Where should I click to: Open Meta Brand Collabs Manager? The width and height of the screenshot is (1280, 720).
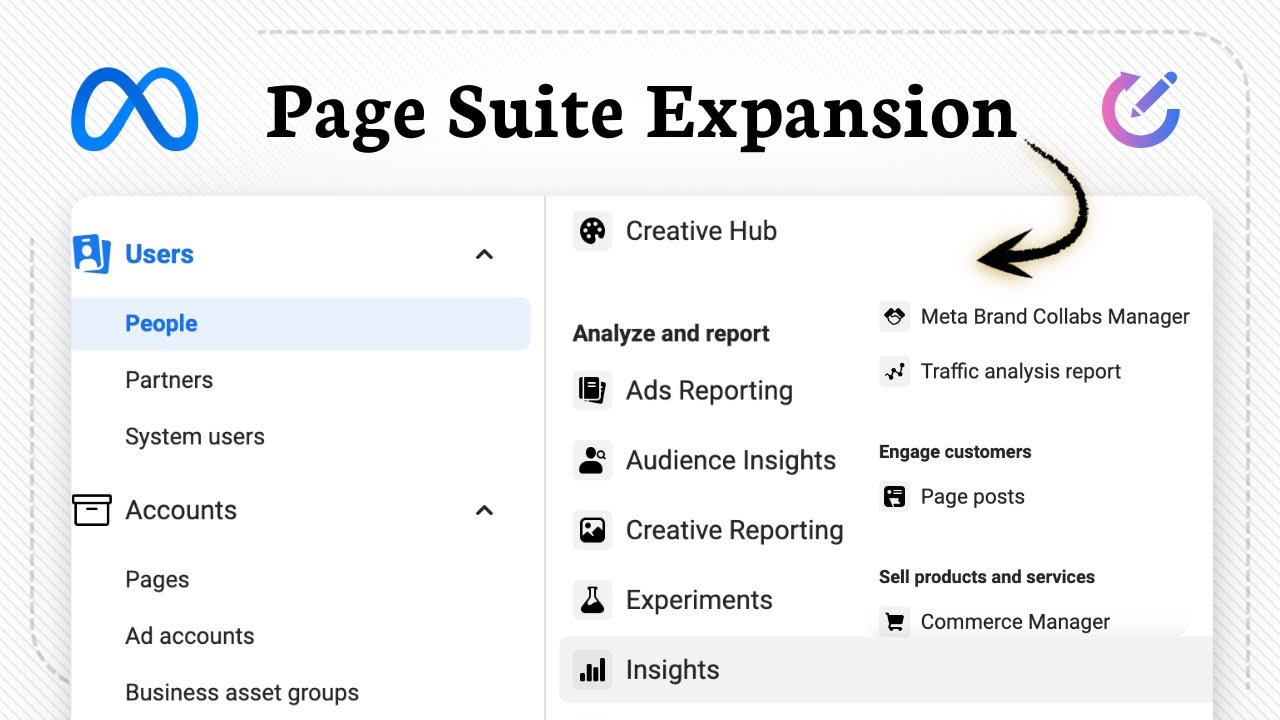[1055, 317]
